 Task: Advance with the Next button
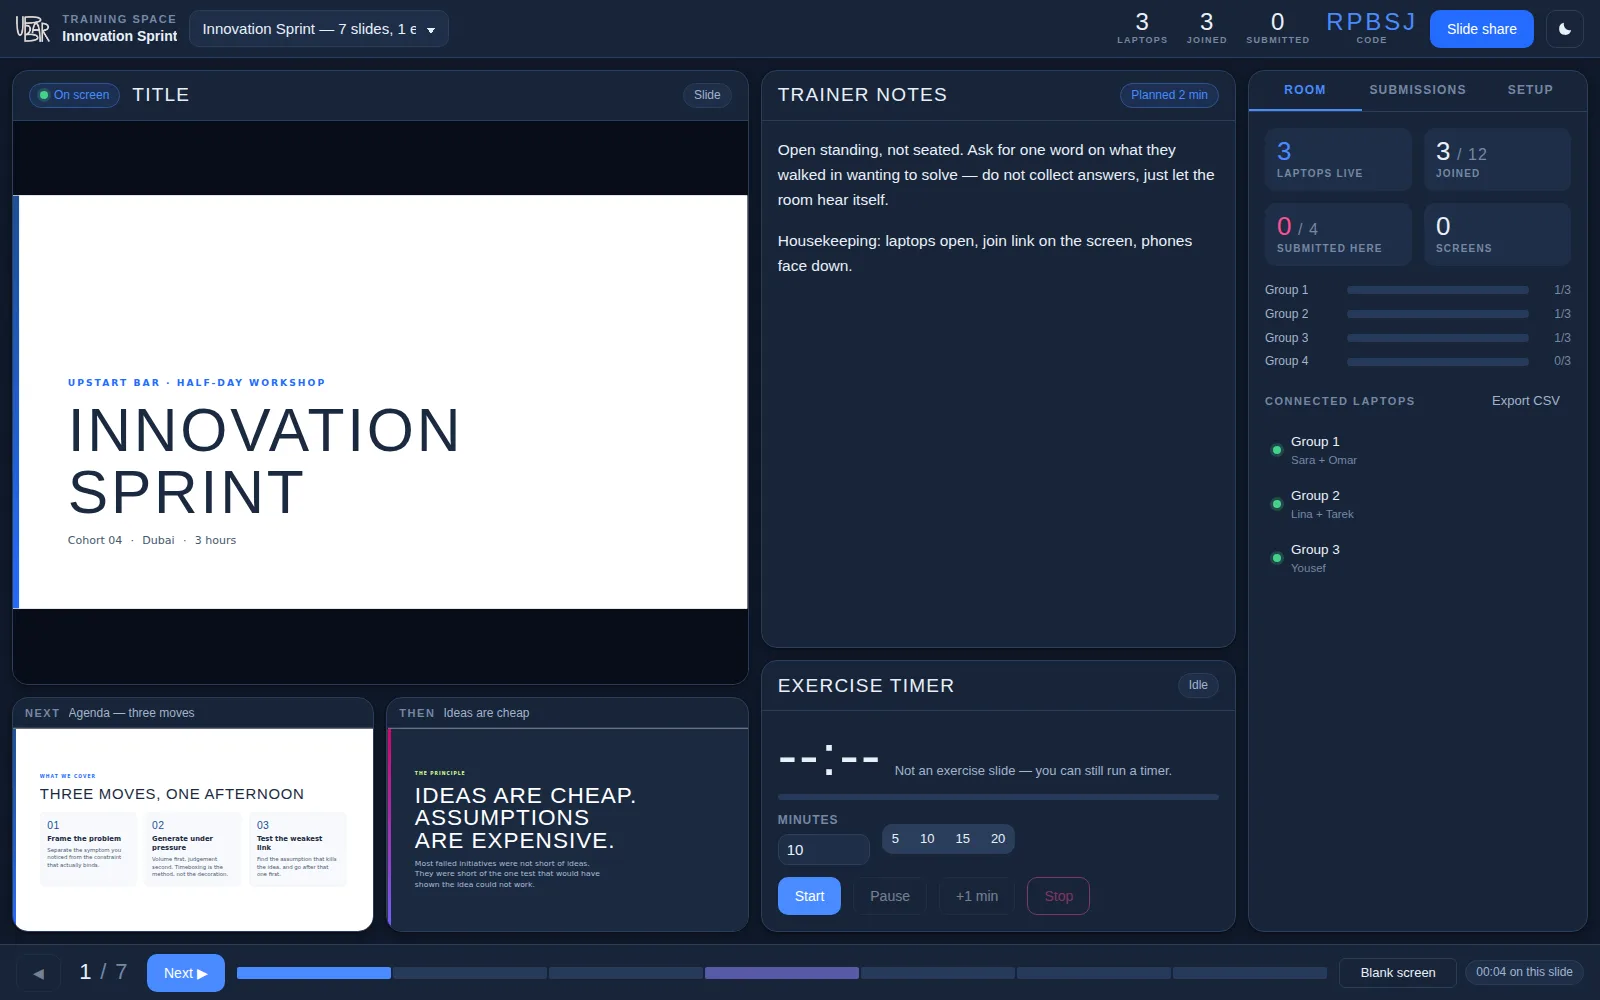(x=186, y=973)
